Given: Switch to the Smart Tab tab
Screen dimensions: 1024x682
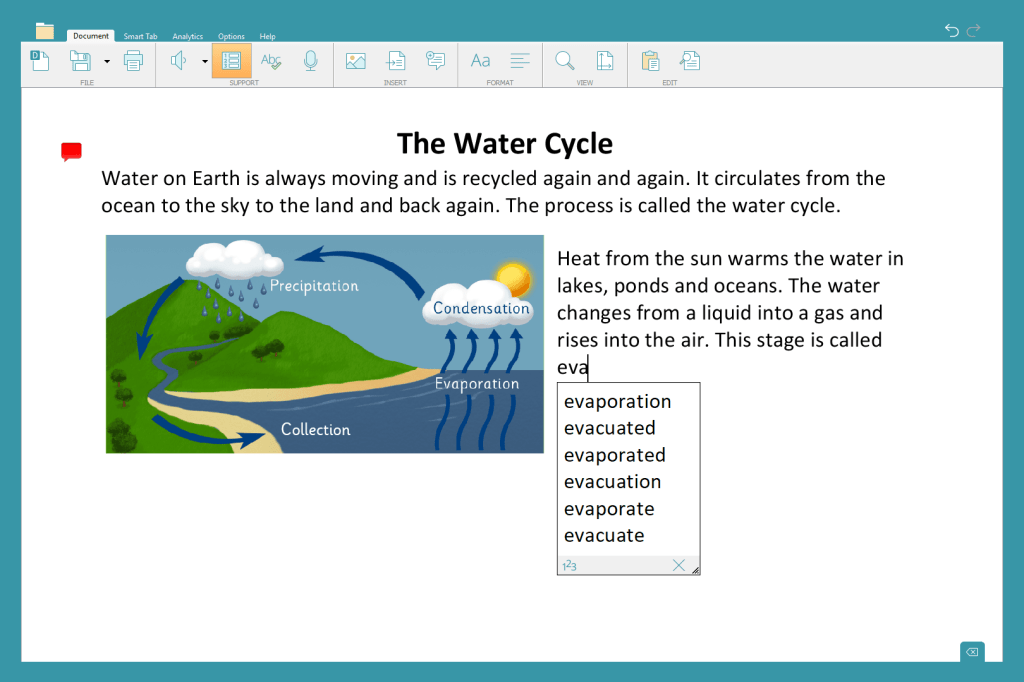Looking at the screenshot, I should (140, 36).
